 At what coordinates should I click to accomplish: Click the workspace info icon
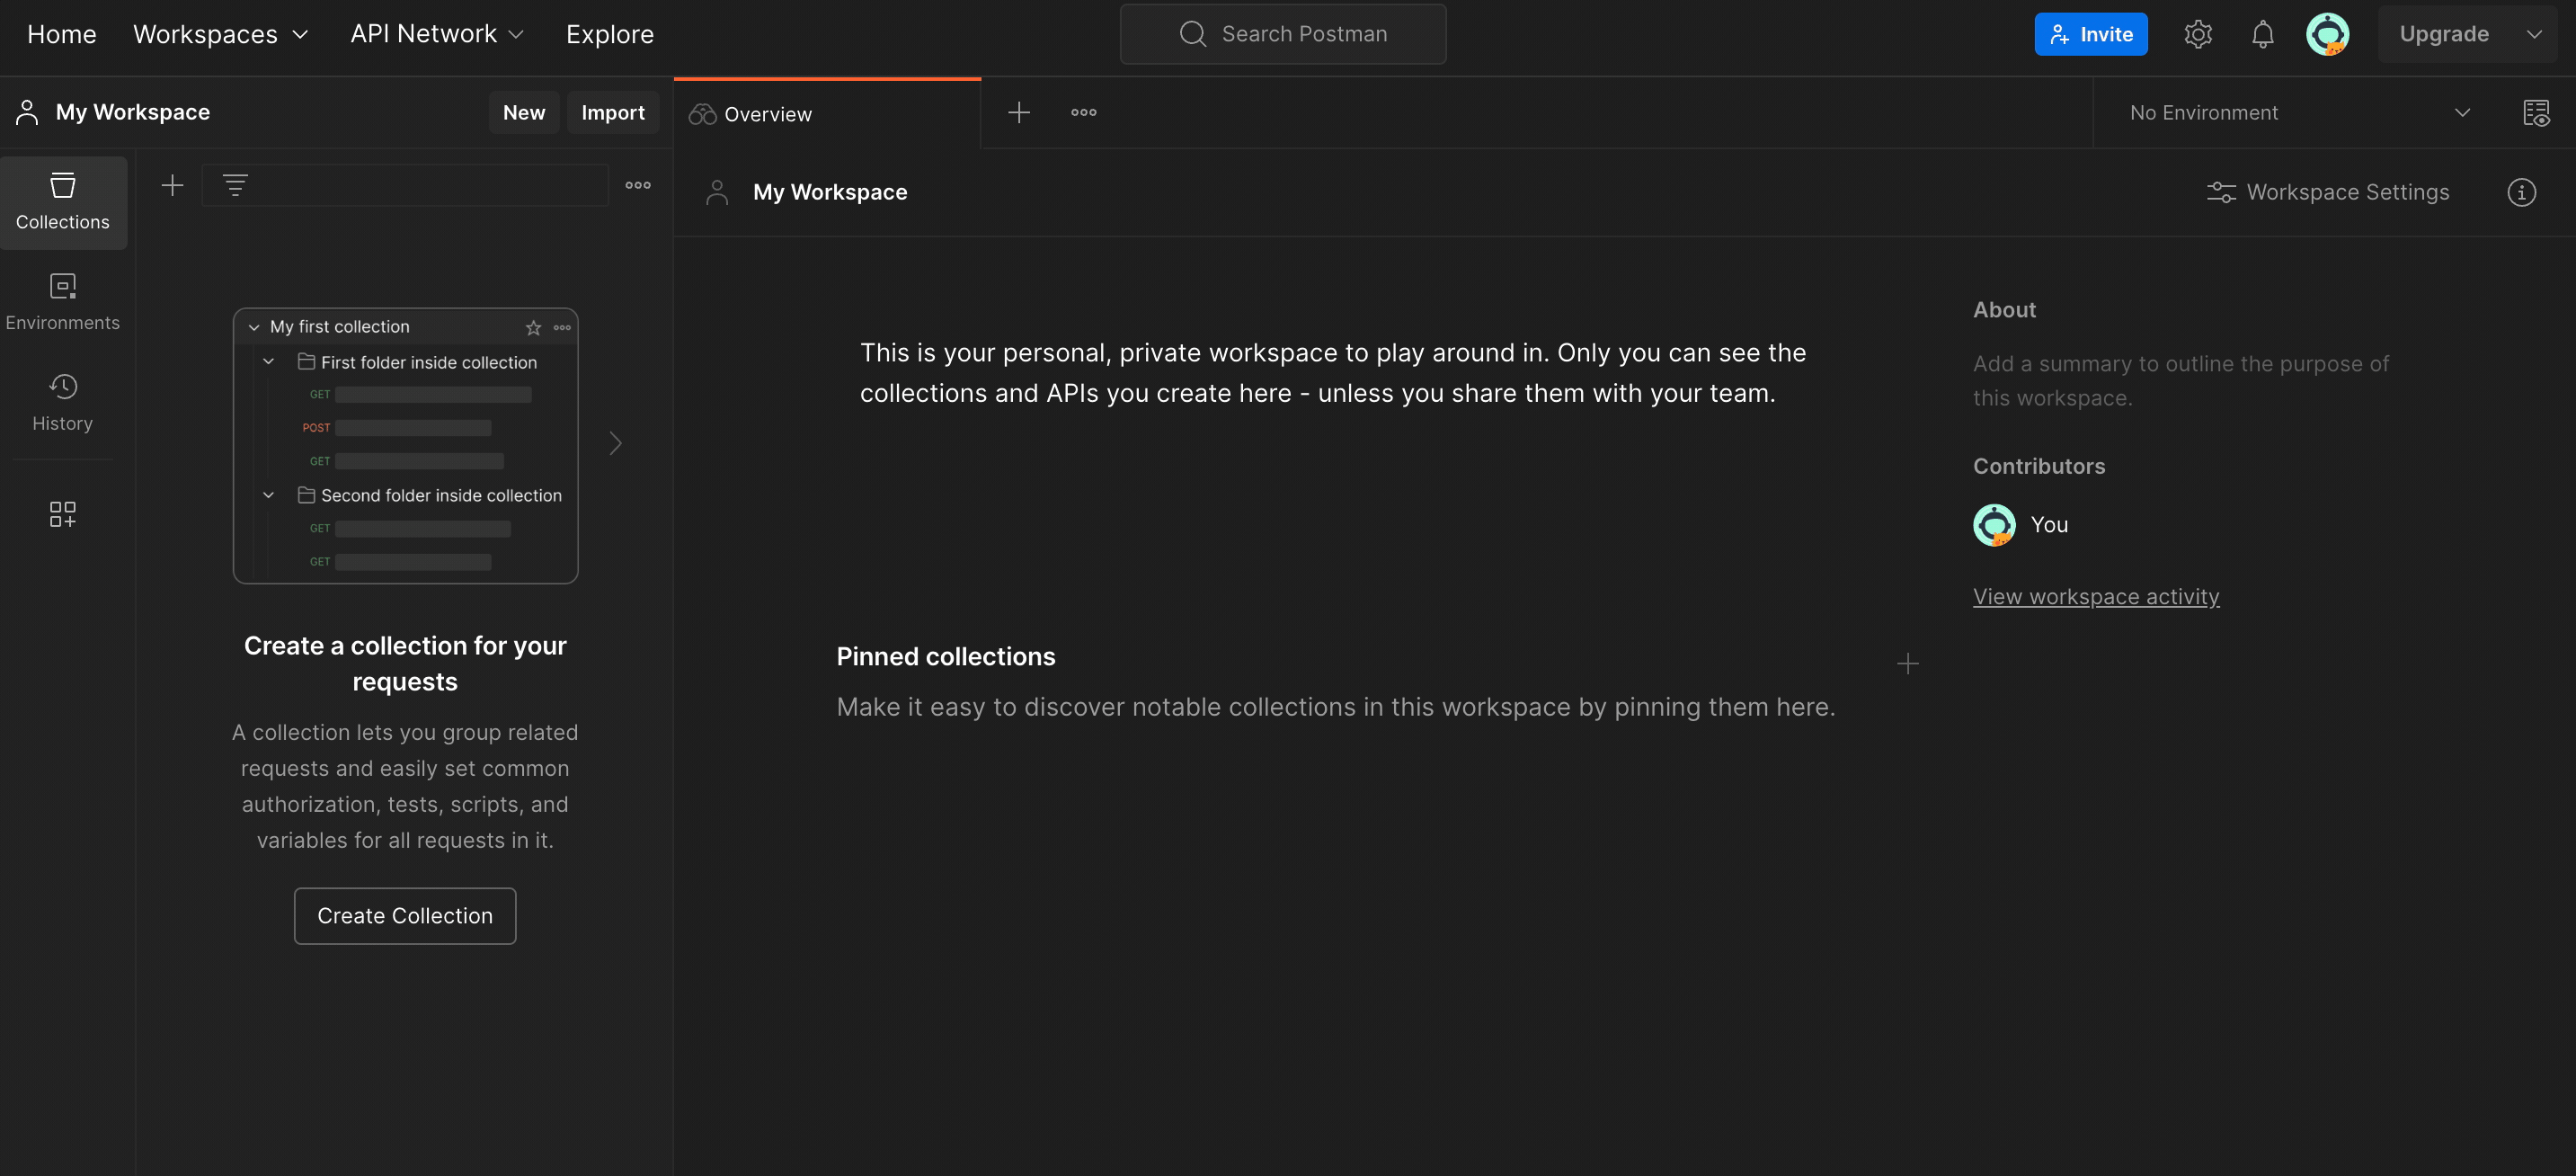(x=2521, y=192)
